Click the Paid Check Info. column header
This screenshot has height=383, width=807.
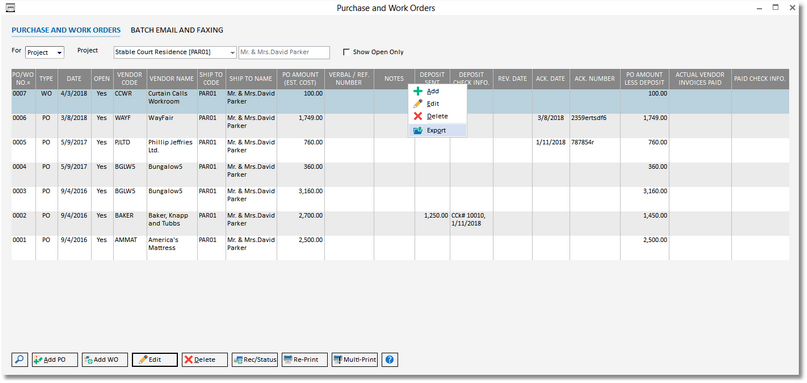click(x=760, y=79)
